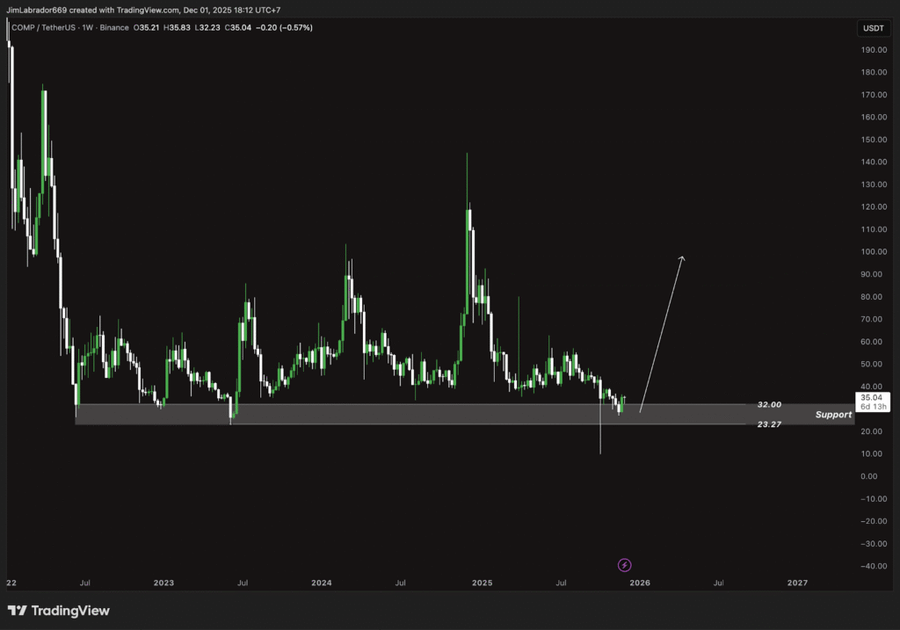Click the 32.00 support zone boundary label

pos(769,404)
